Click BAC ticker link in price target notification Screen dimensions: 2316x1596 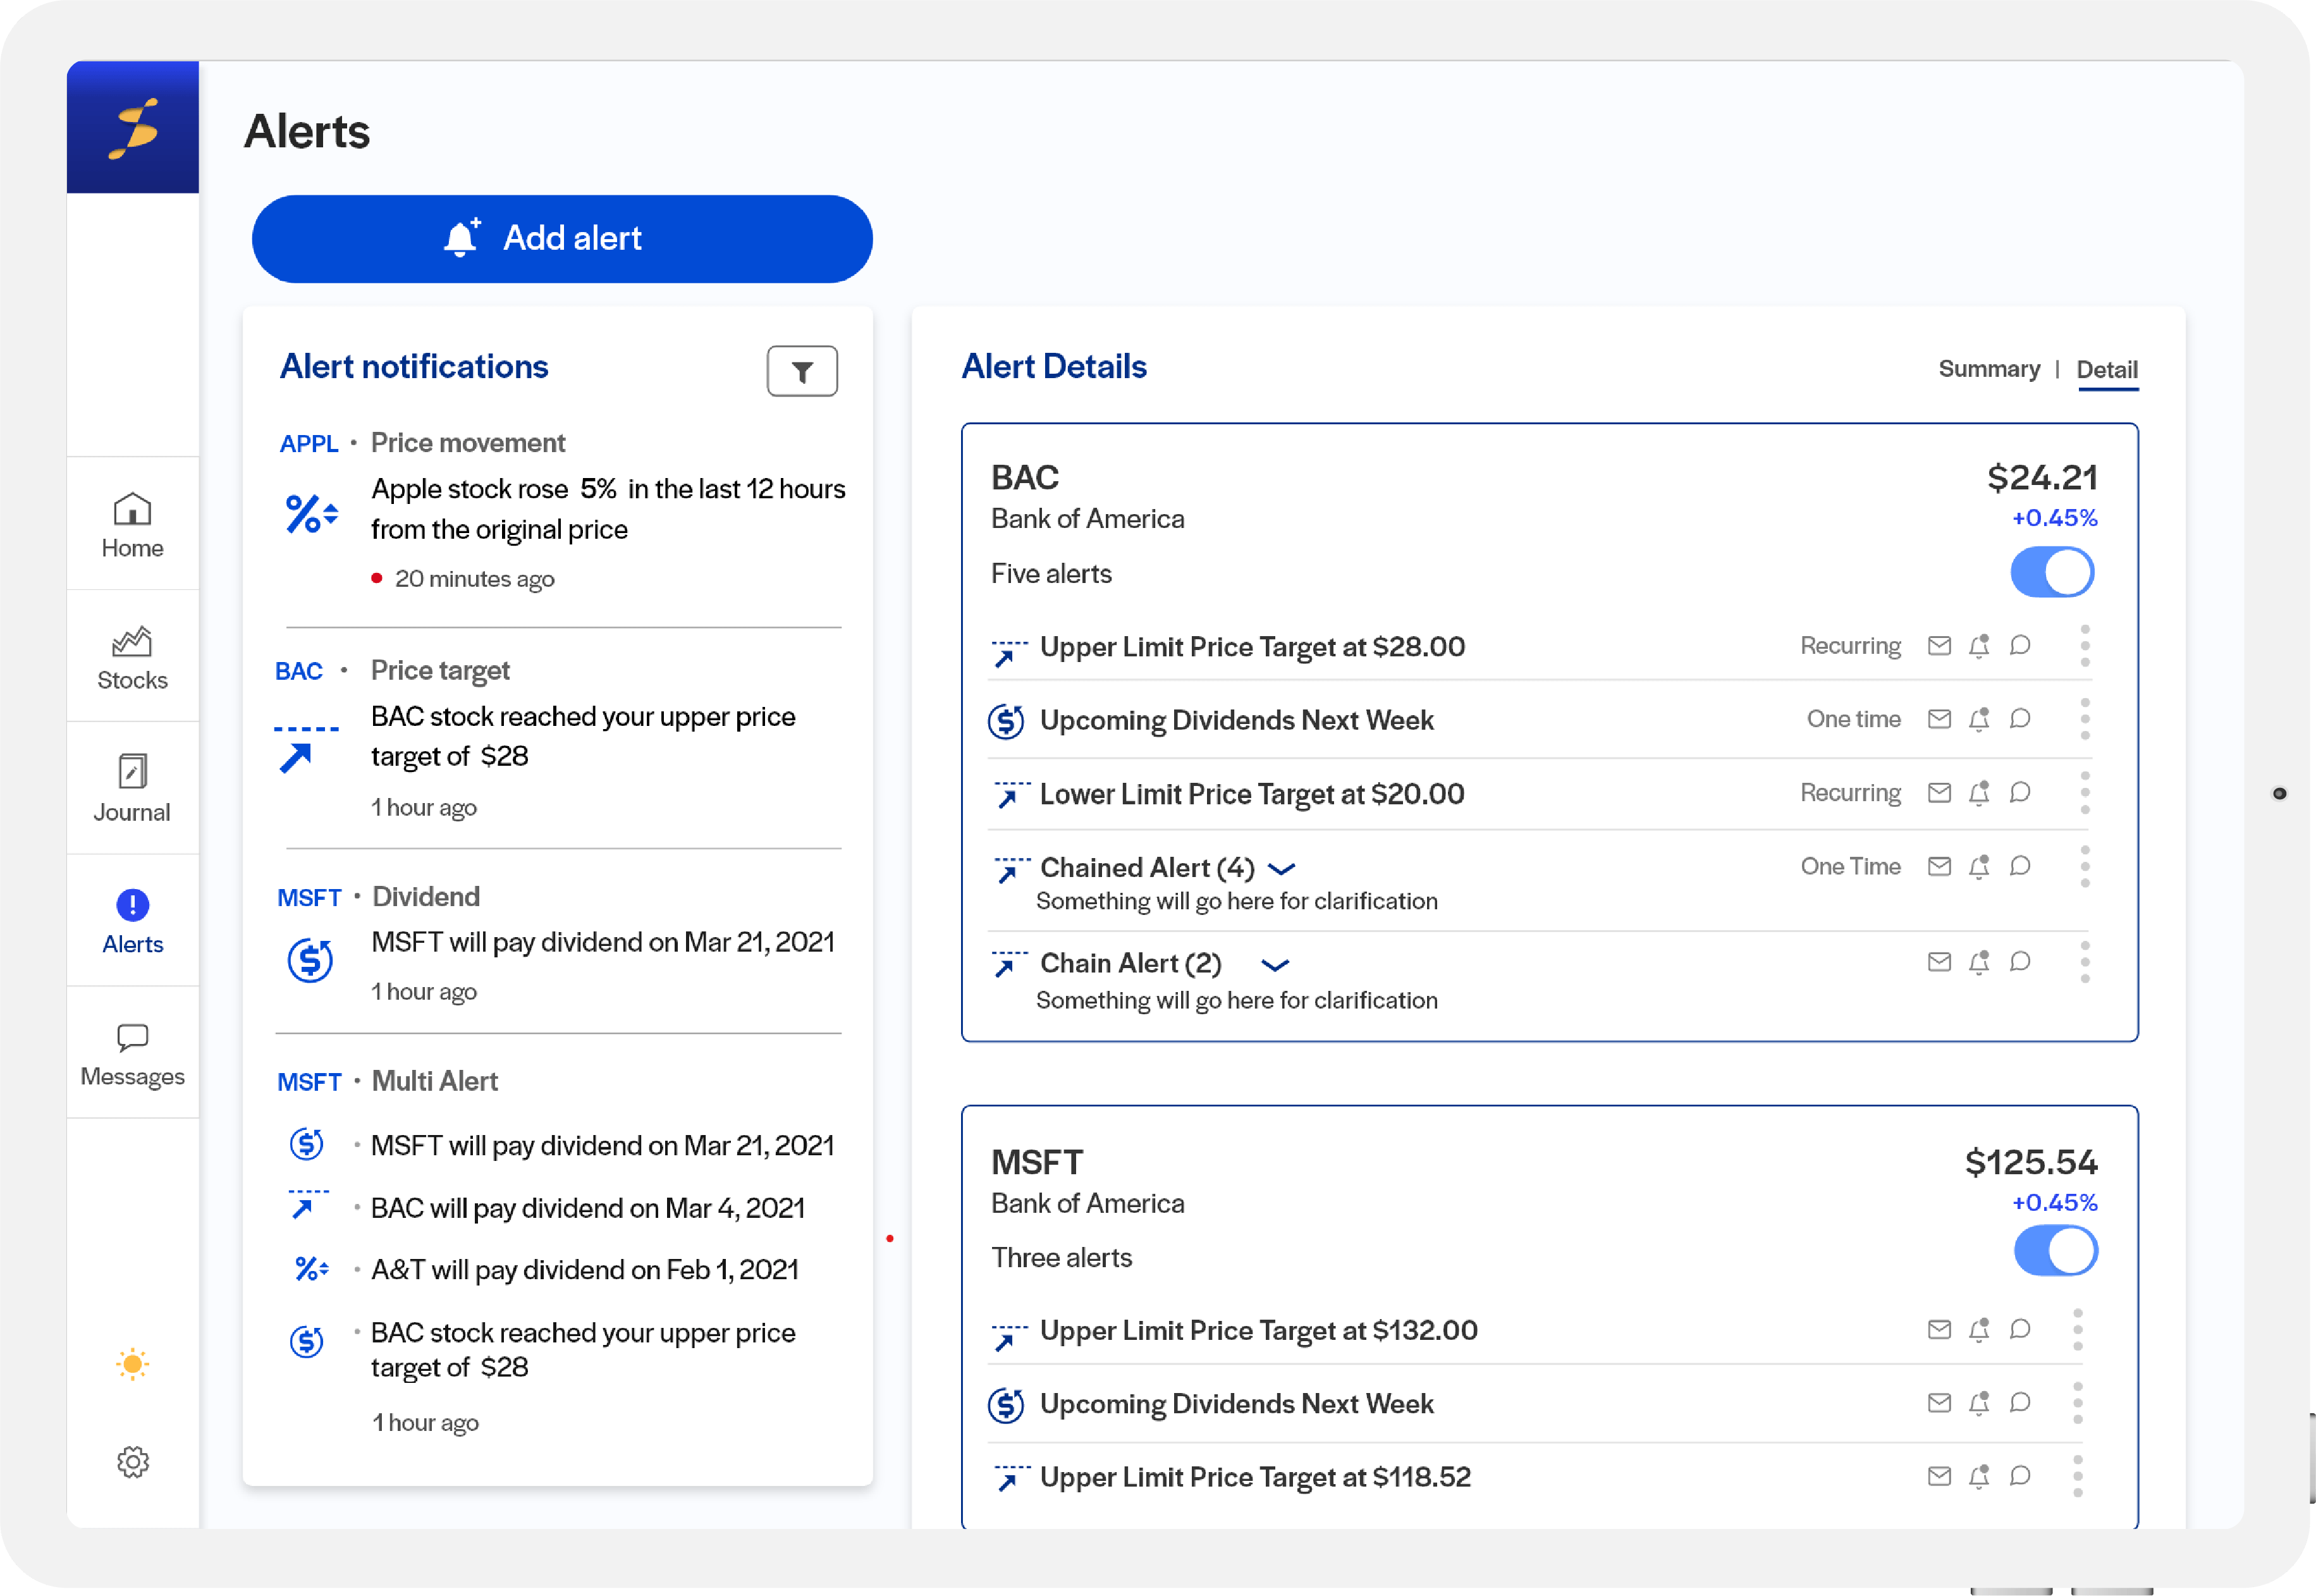coord(298,671)
